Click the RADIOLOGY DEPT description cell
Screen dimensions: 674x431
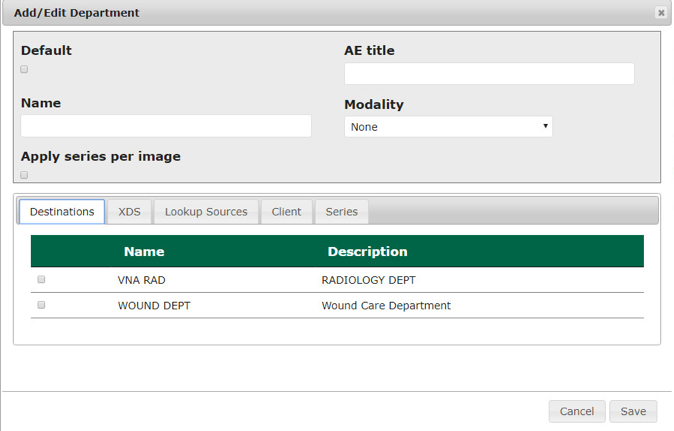click(x=368, y=280)
